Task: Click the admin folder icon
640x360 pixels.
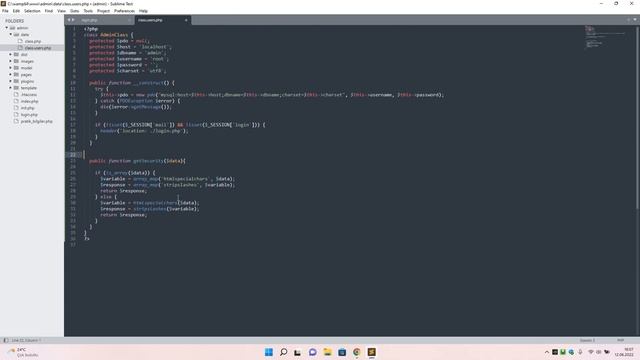Action: pyautogui.click(x=12, y=28)
